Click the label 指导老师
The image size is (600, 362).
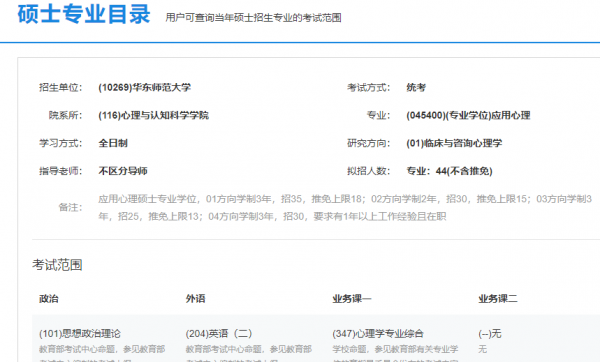(x=60, y=171)
